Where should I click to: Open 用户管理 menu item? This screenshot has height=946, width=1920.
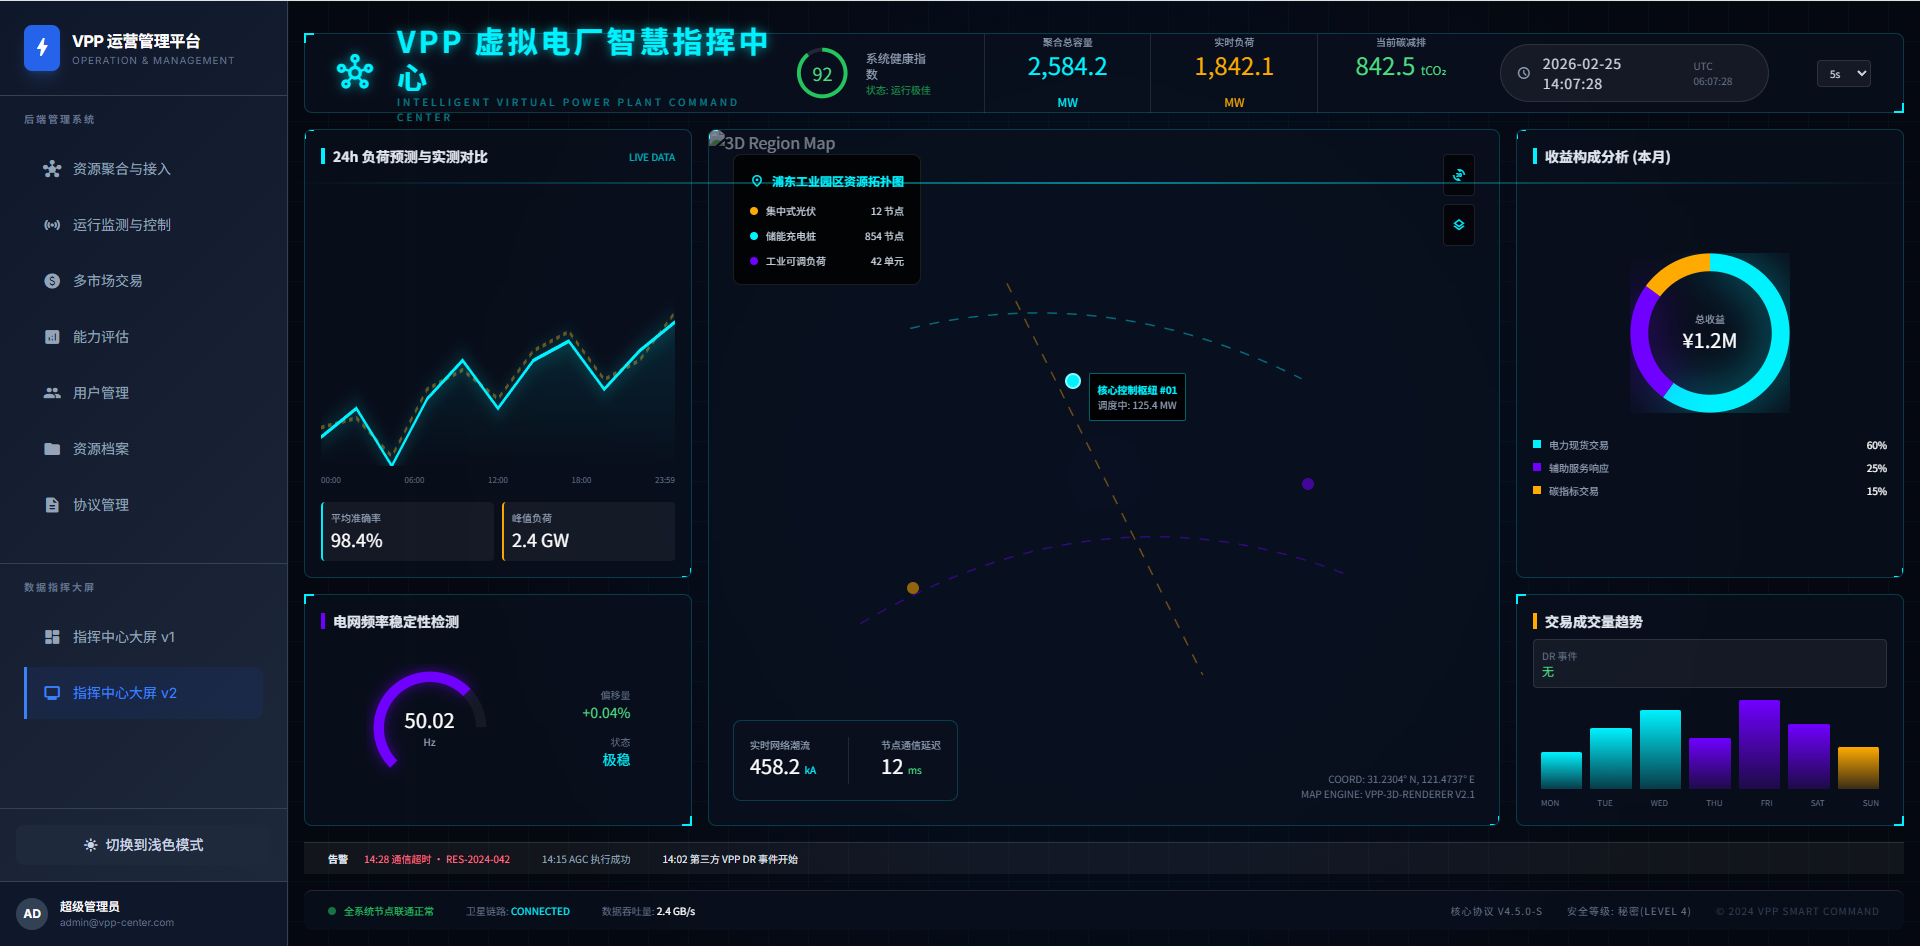click(100, 393)
